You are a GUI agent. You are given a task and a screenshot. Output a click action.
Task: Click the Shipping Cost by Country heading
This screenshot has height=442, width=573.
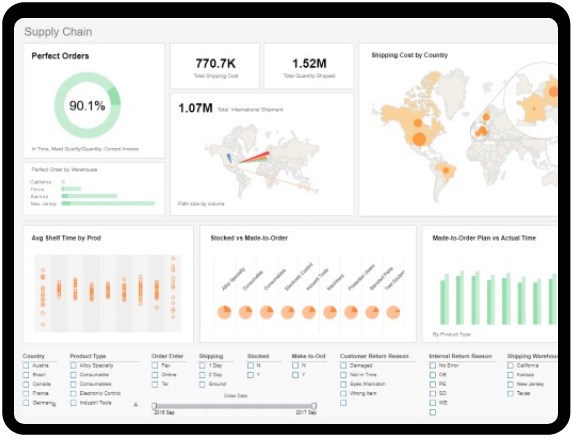(410, 55)
